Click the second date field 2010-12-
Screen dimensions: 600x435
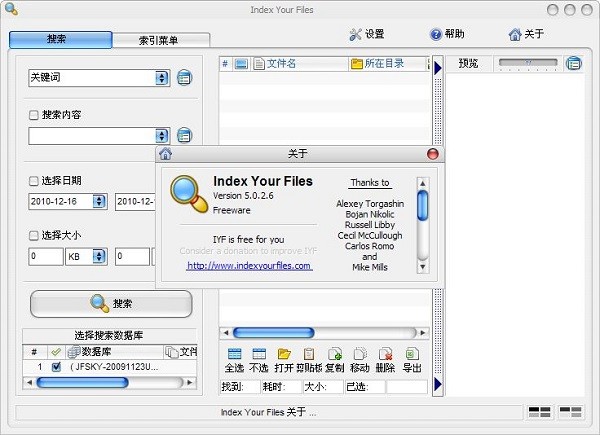point(135,201)
